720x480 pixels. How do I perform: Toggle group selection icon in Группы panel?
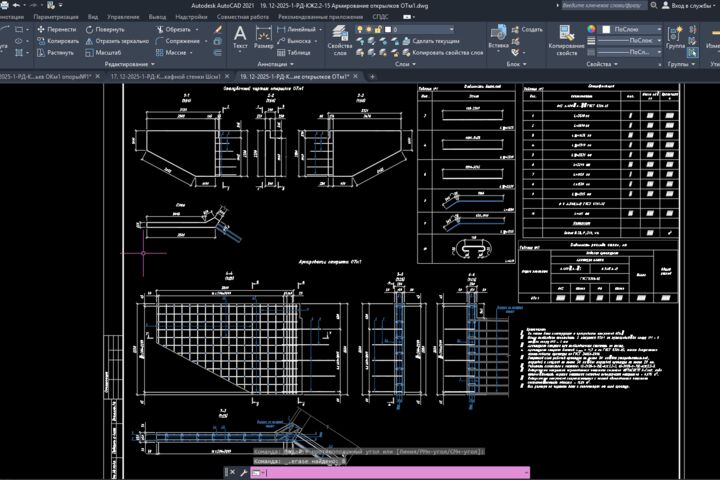692,52
